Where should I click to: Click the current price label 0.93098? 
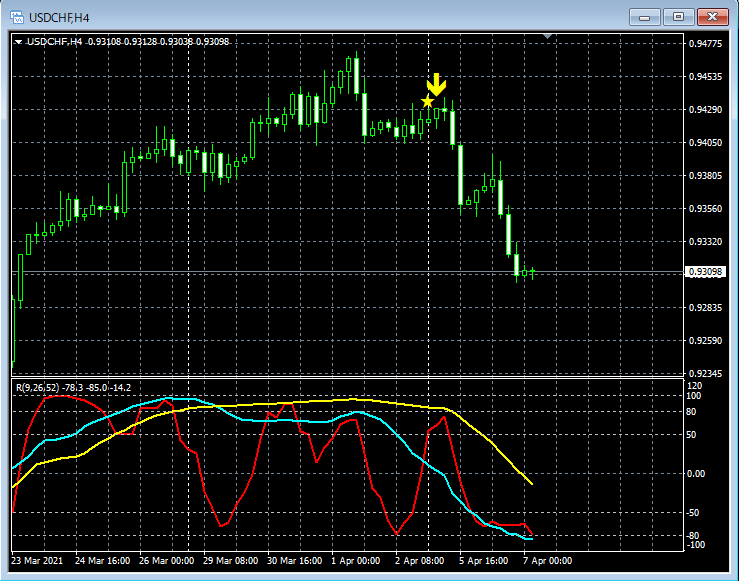click(705, 272)
